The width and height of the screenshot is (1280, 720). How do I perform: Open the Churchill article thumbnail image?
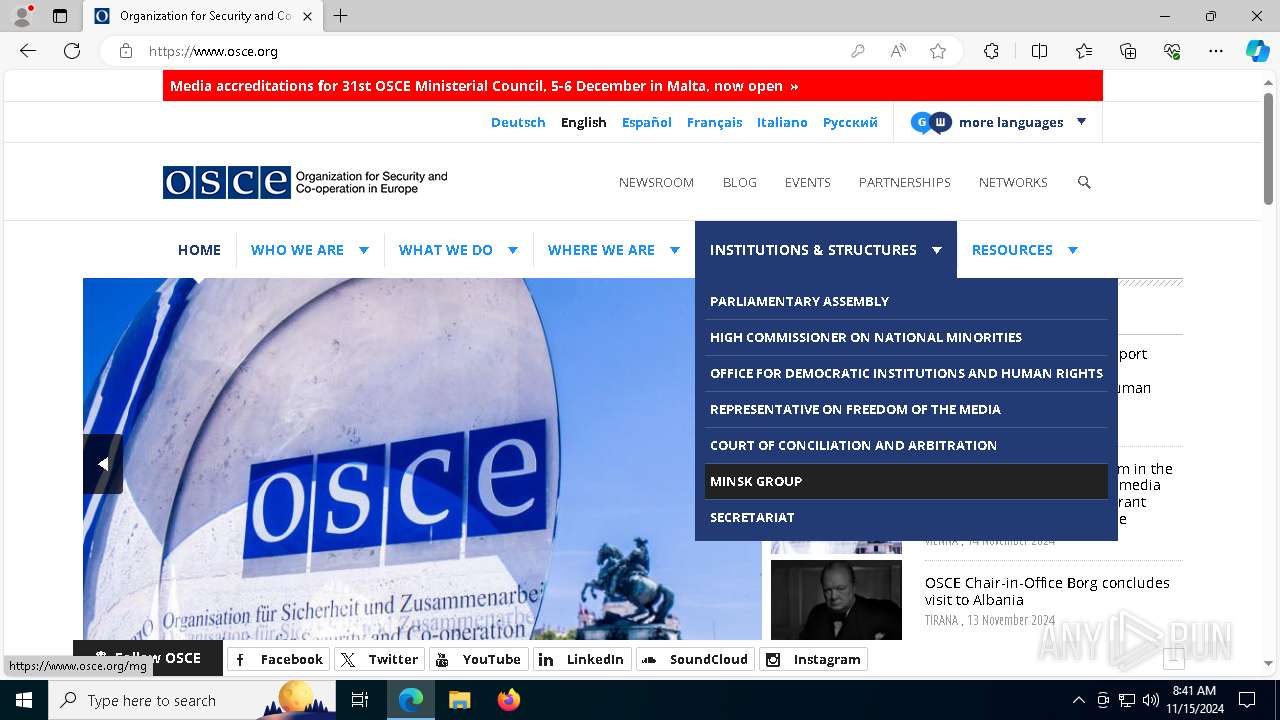click(x=836, y=600)
